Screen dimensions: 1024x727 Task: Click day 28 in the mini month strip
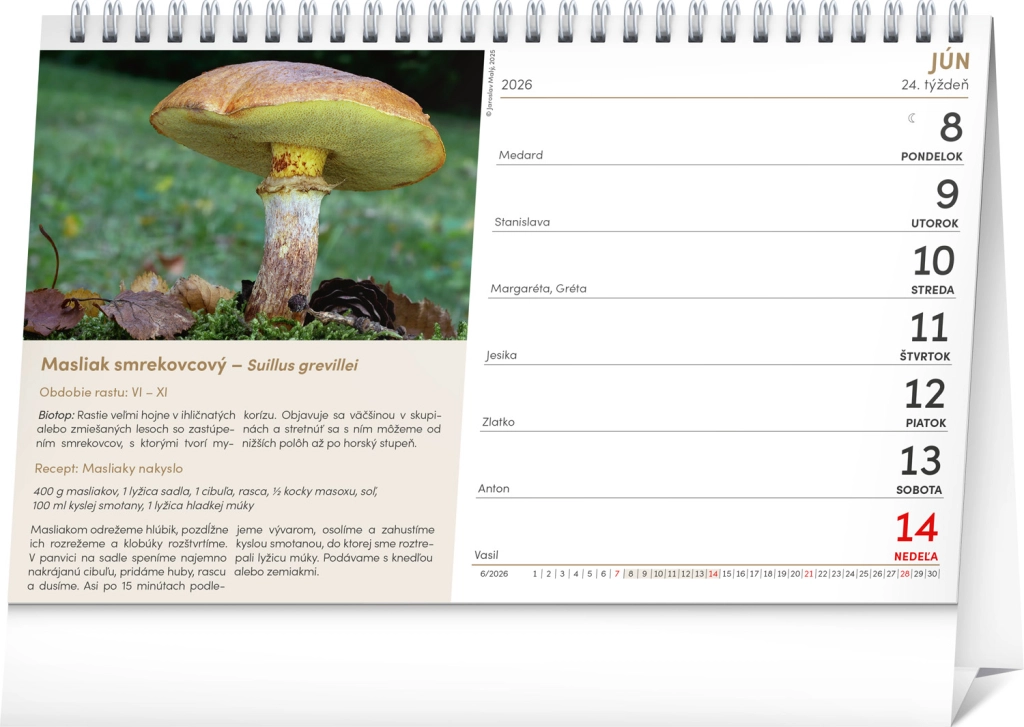904,574
